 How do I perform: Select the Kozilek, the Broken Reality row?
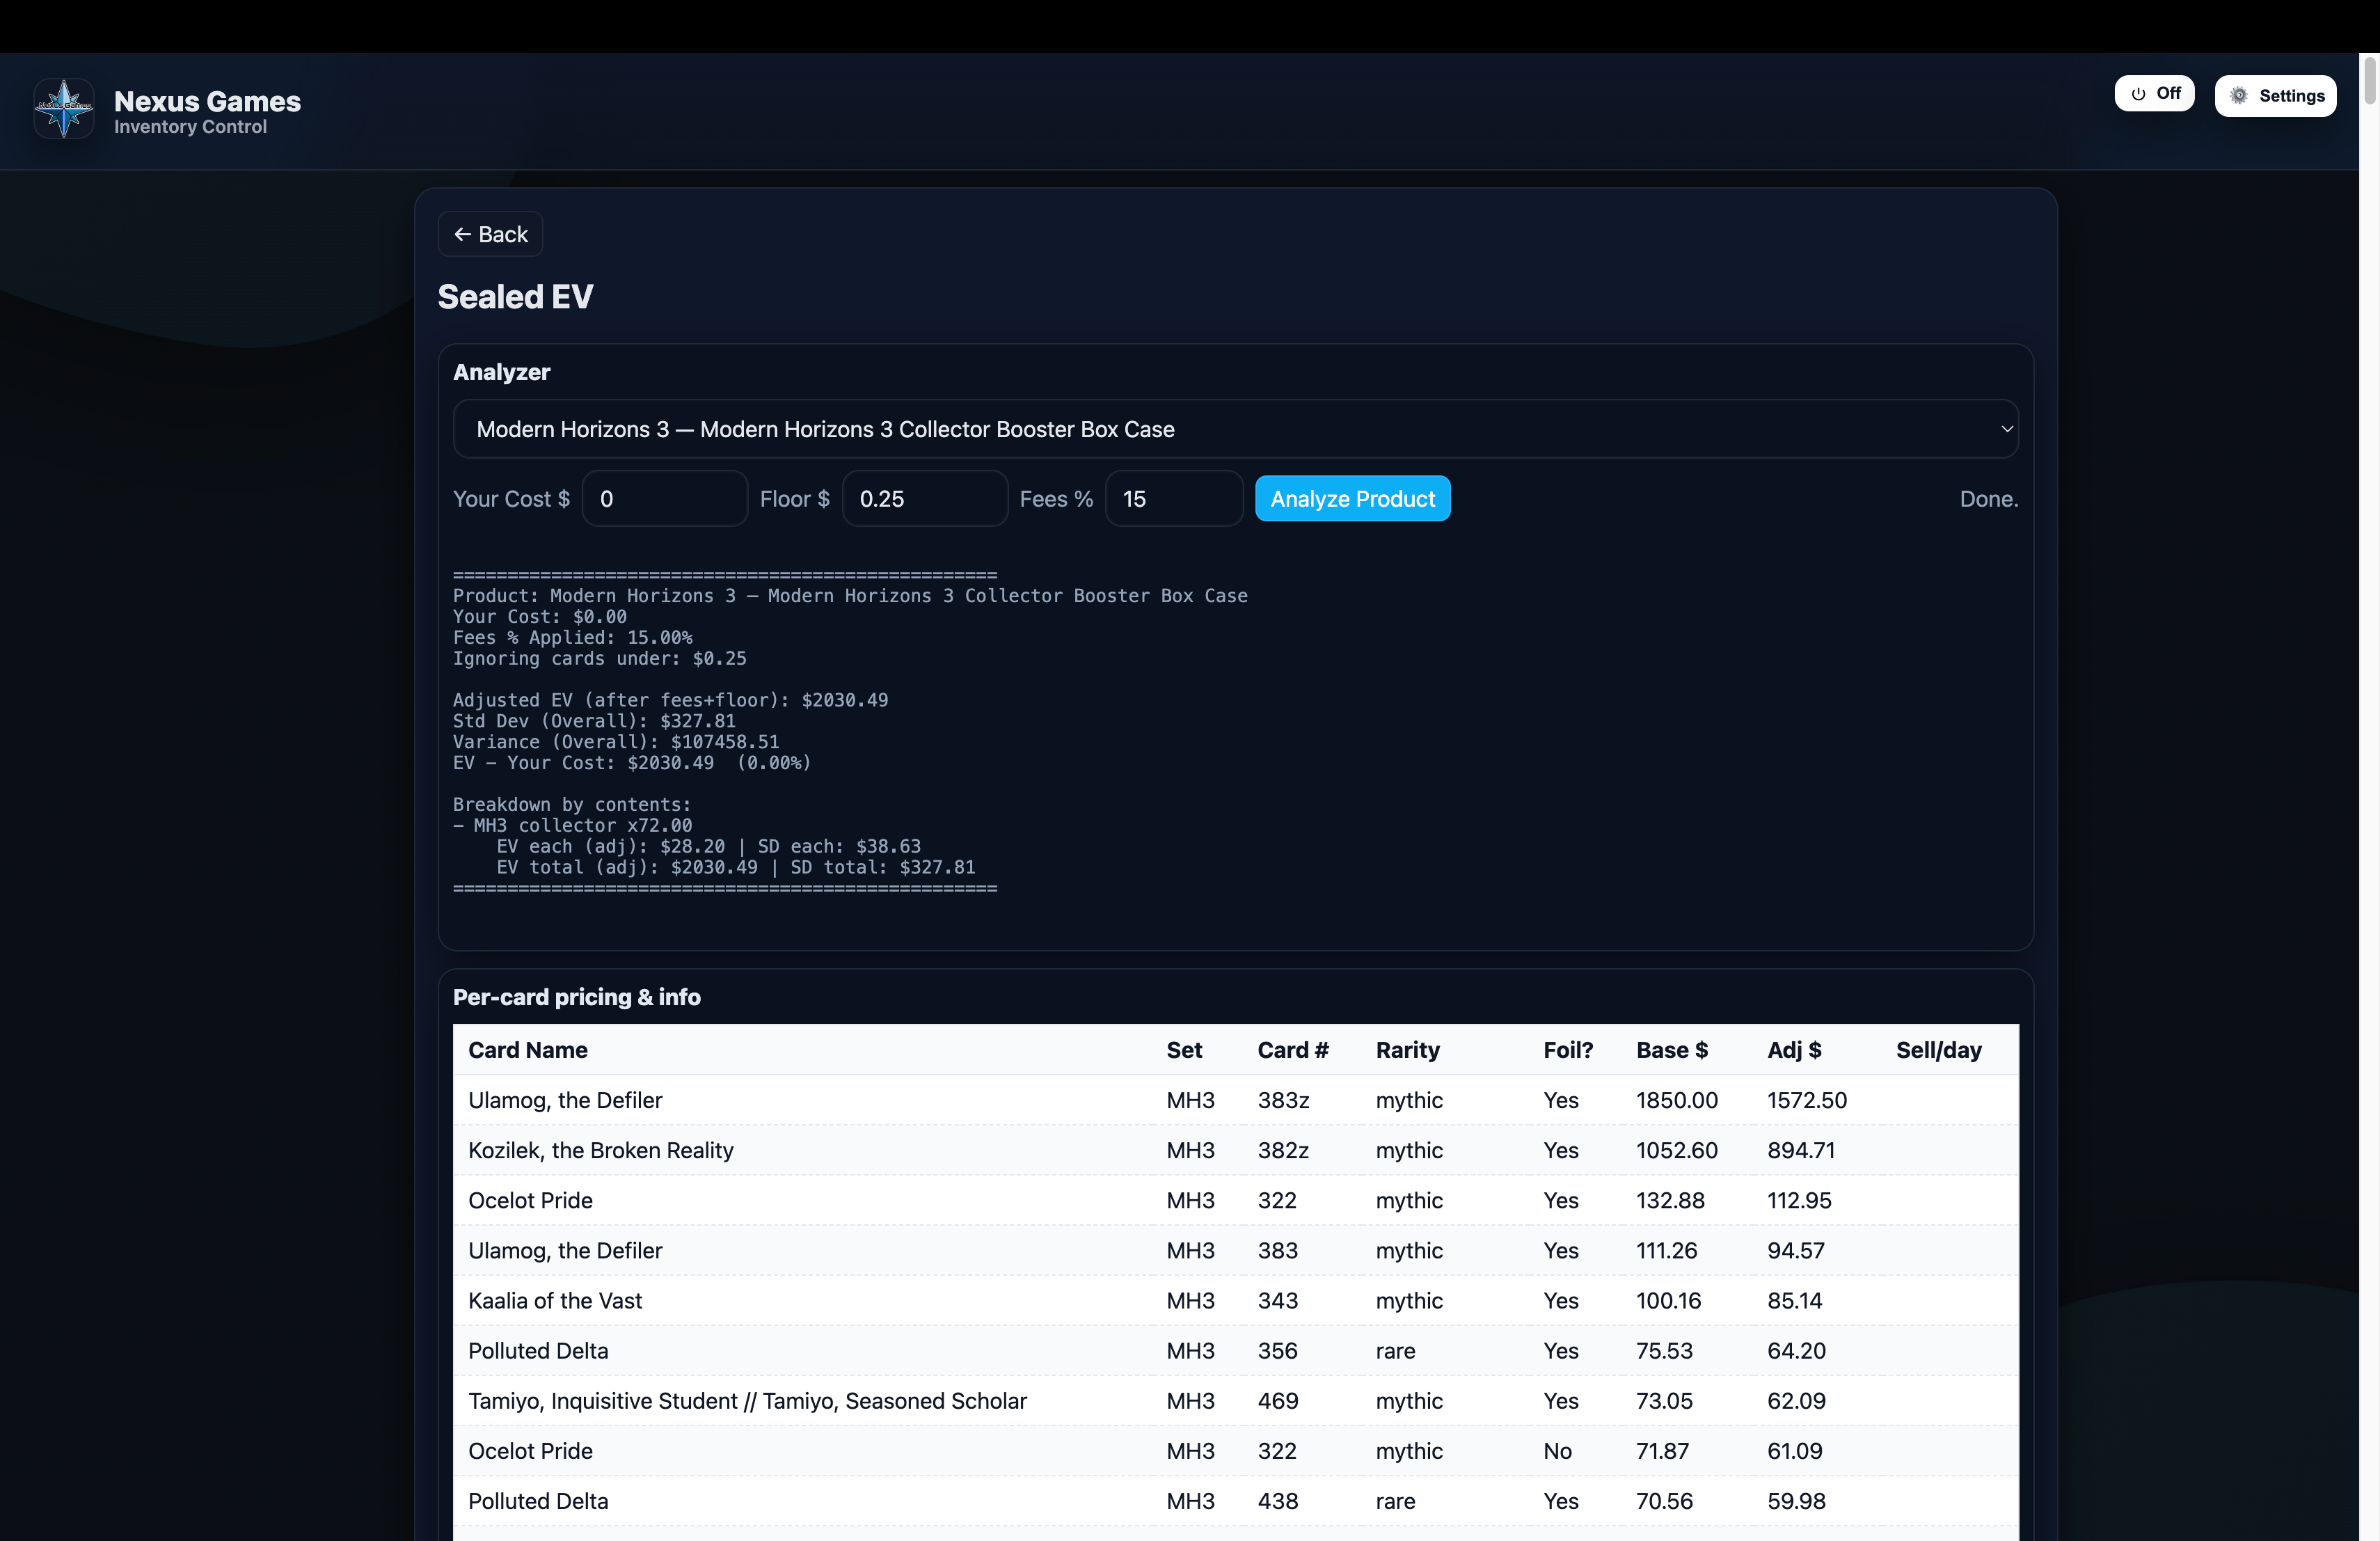601,1150
